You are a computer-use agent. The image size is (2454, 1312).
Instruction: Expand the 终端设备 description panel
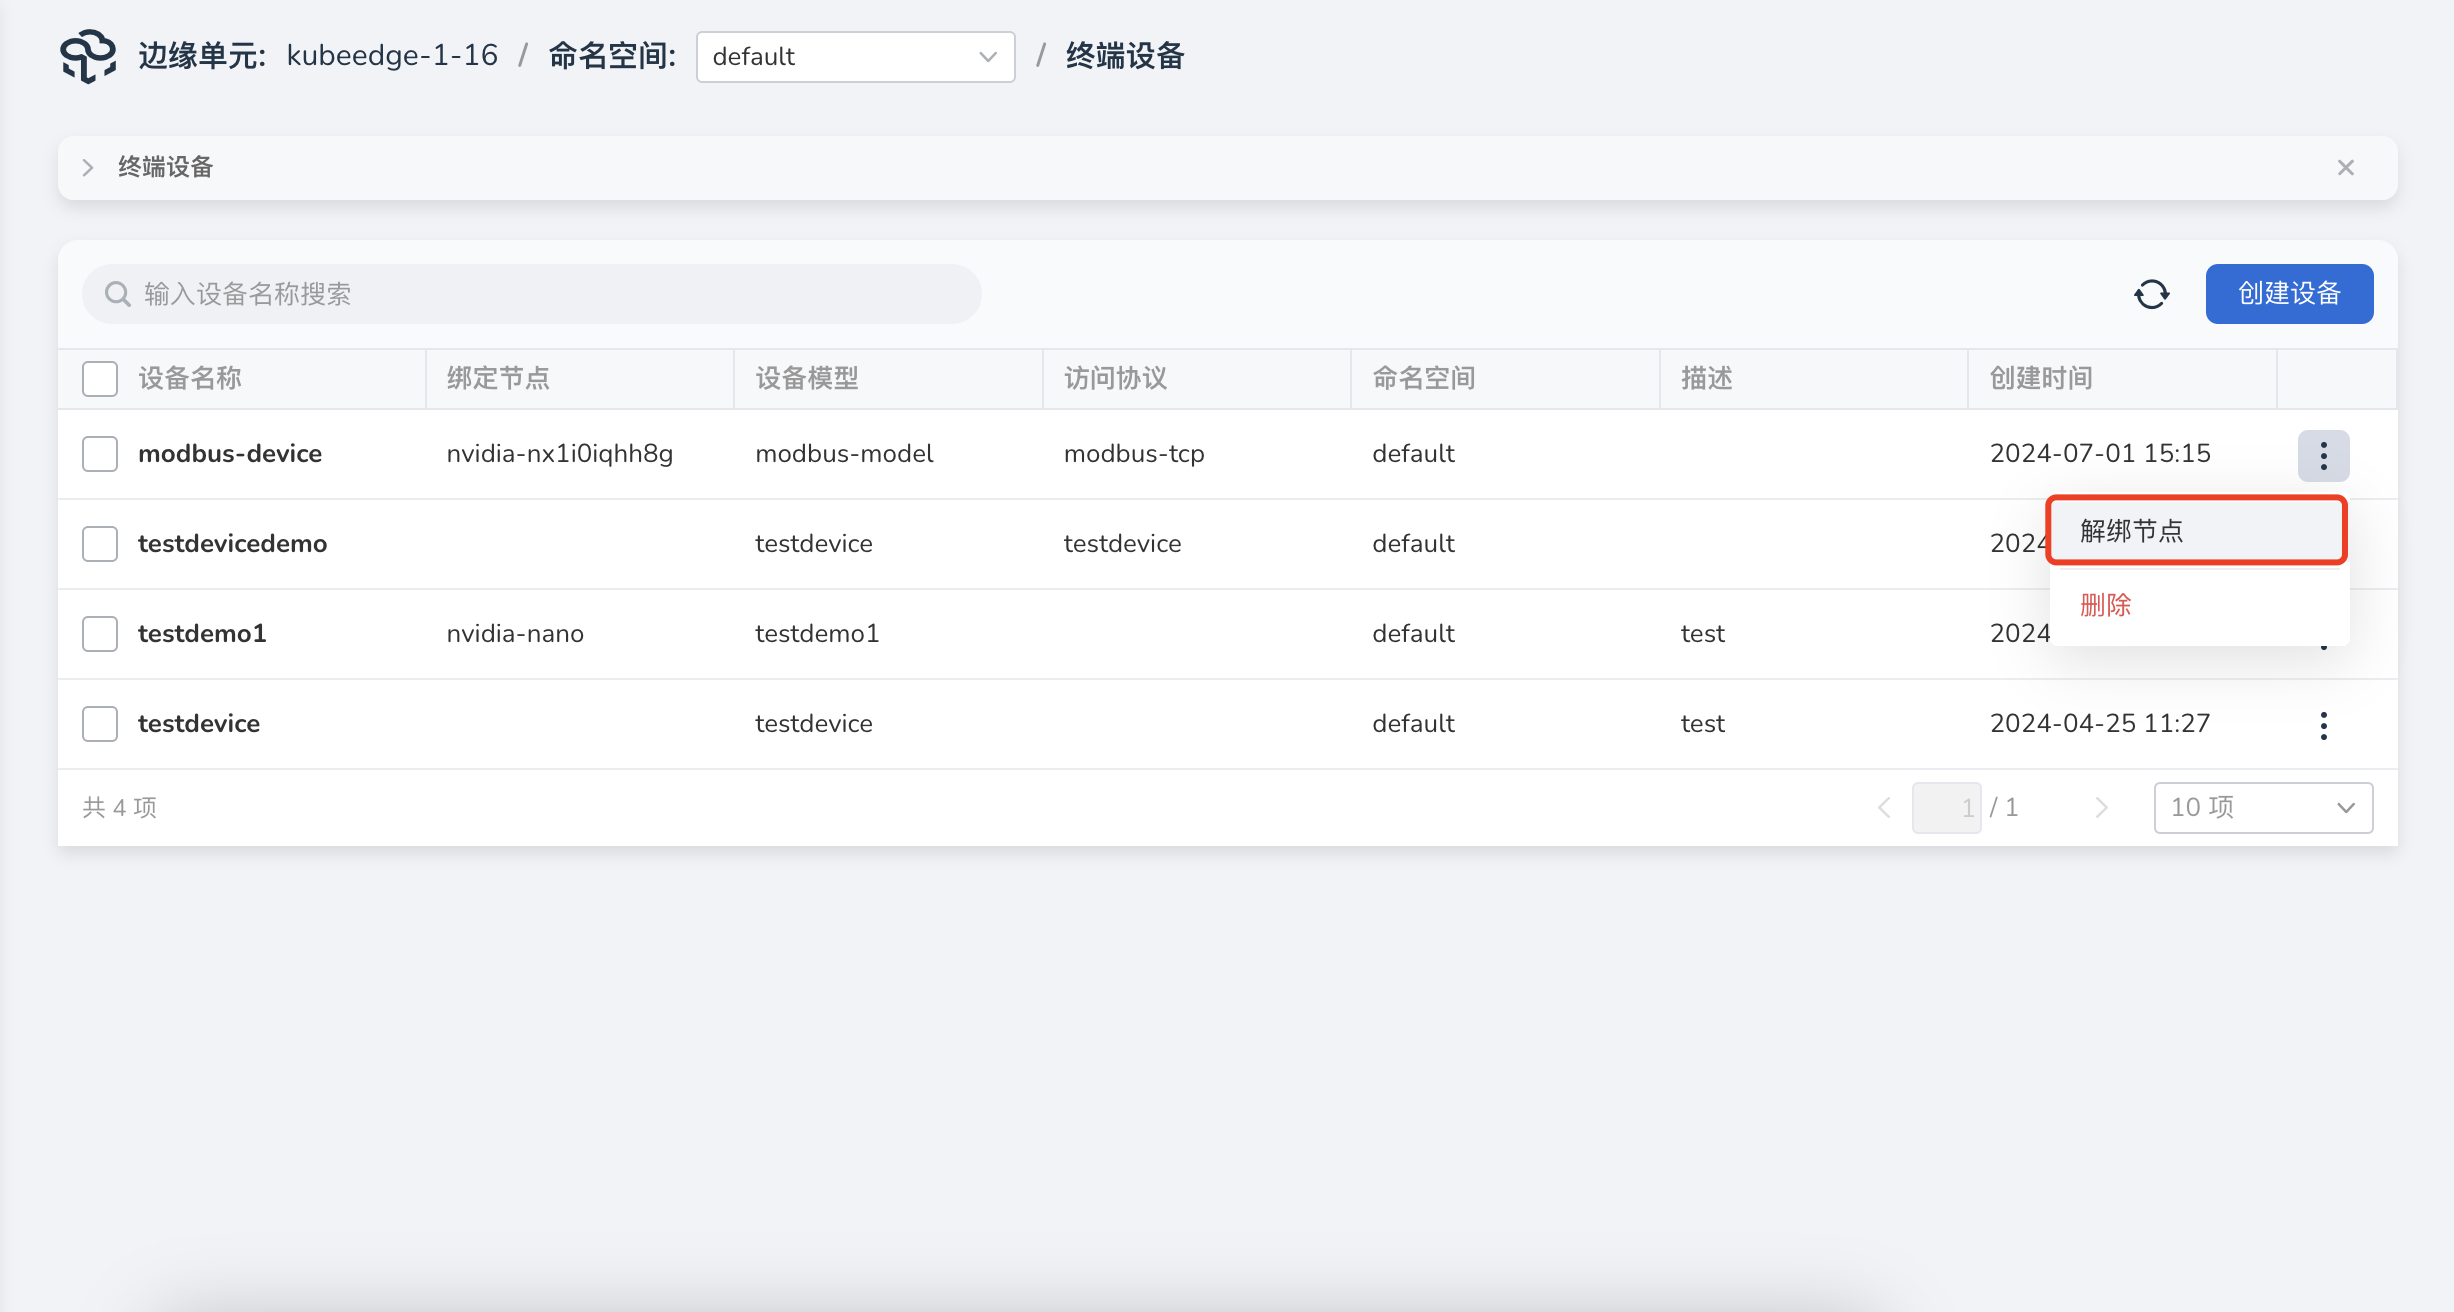(88, 168)
